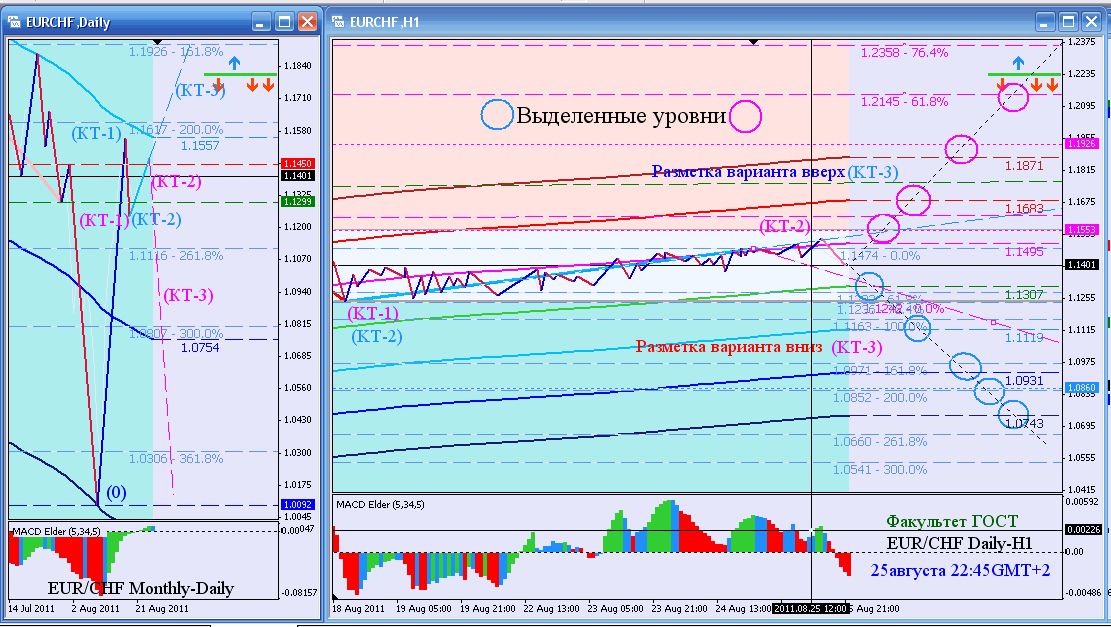Screen dimensions: 1111x627
Task: Click the black 1.1401 price tag in H1
Action: coord(1081,264)
